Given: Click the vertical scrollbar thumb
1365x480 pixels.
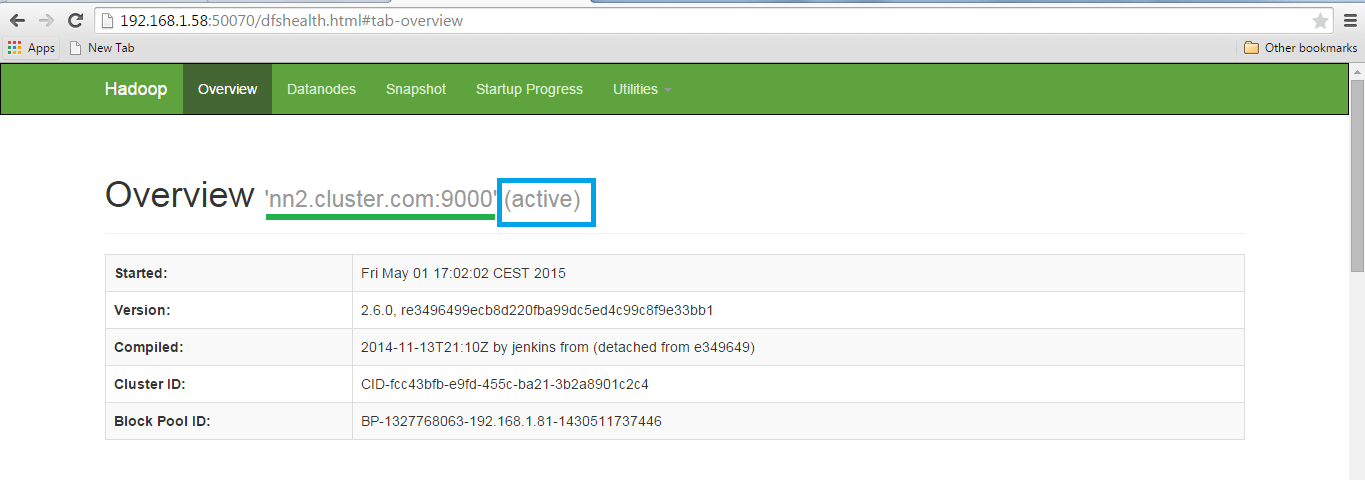Looking at the screenshot, I should tap(1357, 175).
